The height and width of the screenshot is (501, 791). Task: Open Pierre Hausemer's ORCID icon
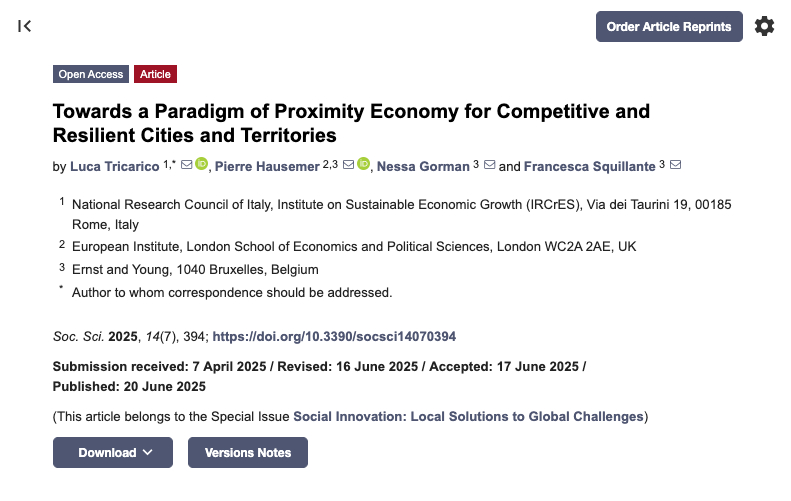[x=363, y=165]
